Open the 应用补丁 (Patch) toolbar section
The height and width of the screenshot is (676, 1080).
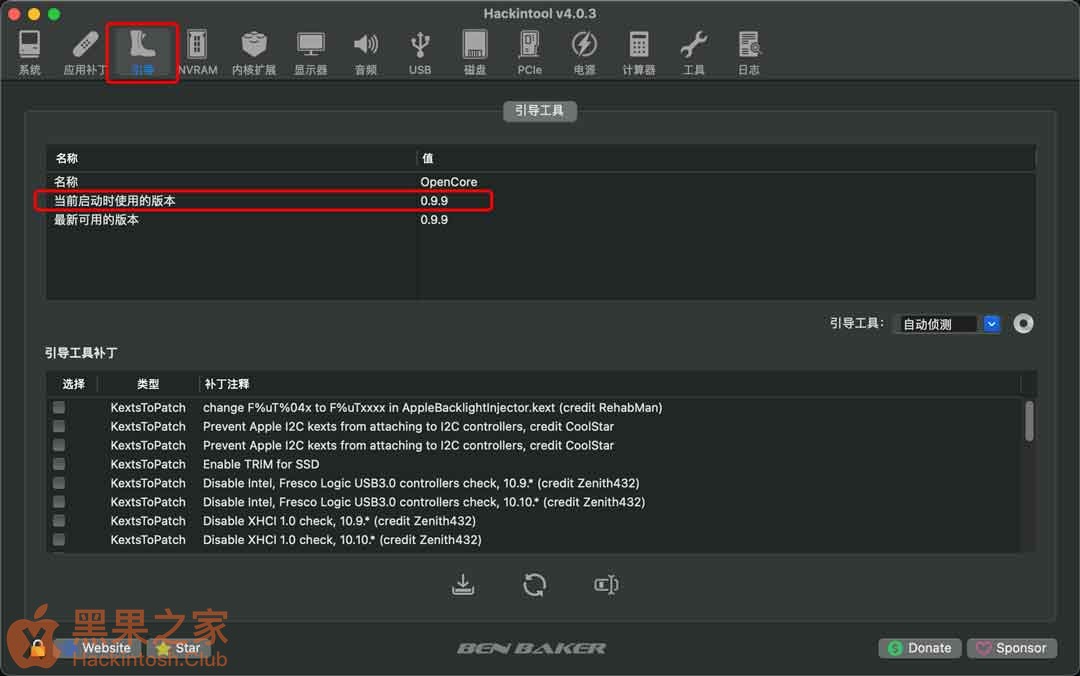(85, 52)
